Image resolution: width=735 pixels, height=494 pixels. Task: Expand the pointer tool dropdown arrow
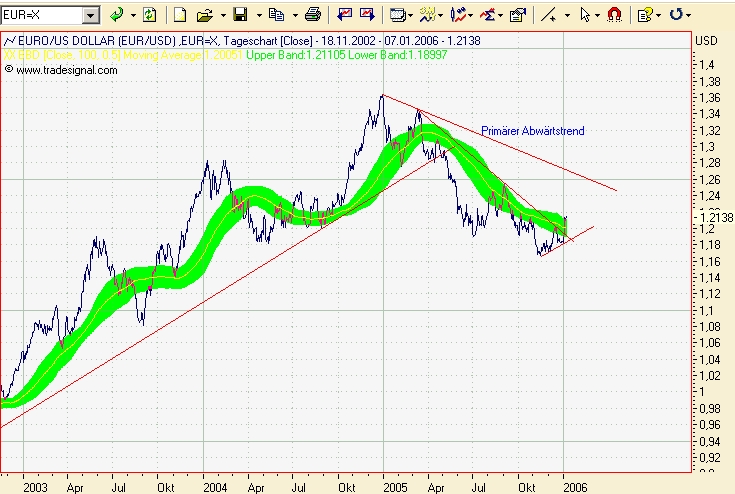597,15
